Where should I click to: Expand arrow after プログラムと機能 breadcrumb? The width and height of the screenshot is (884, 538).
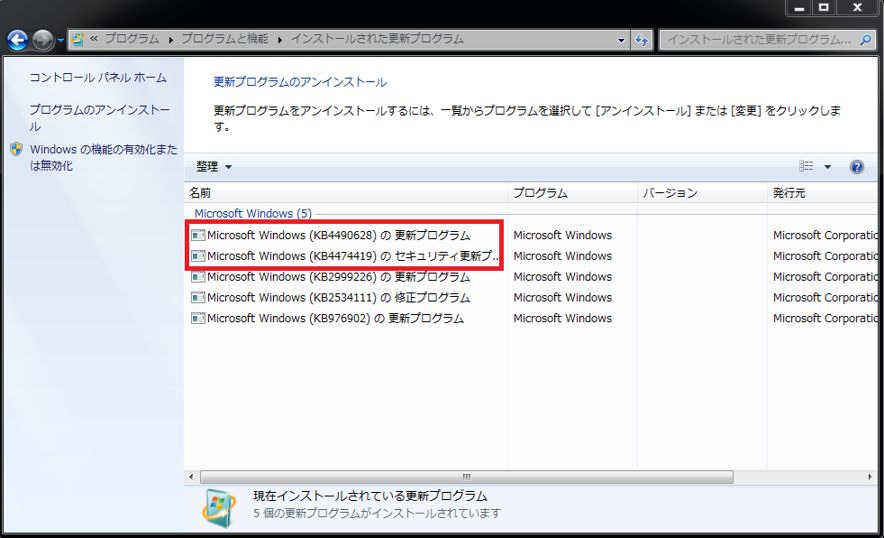click(280, 39)
